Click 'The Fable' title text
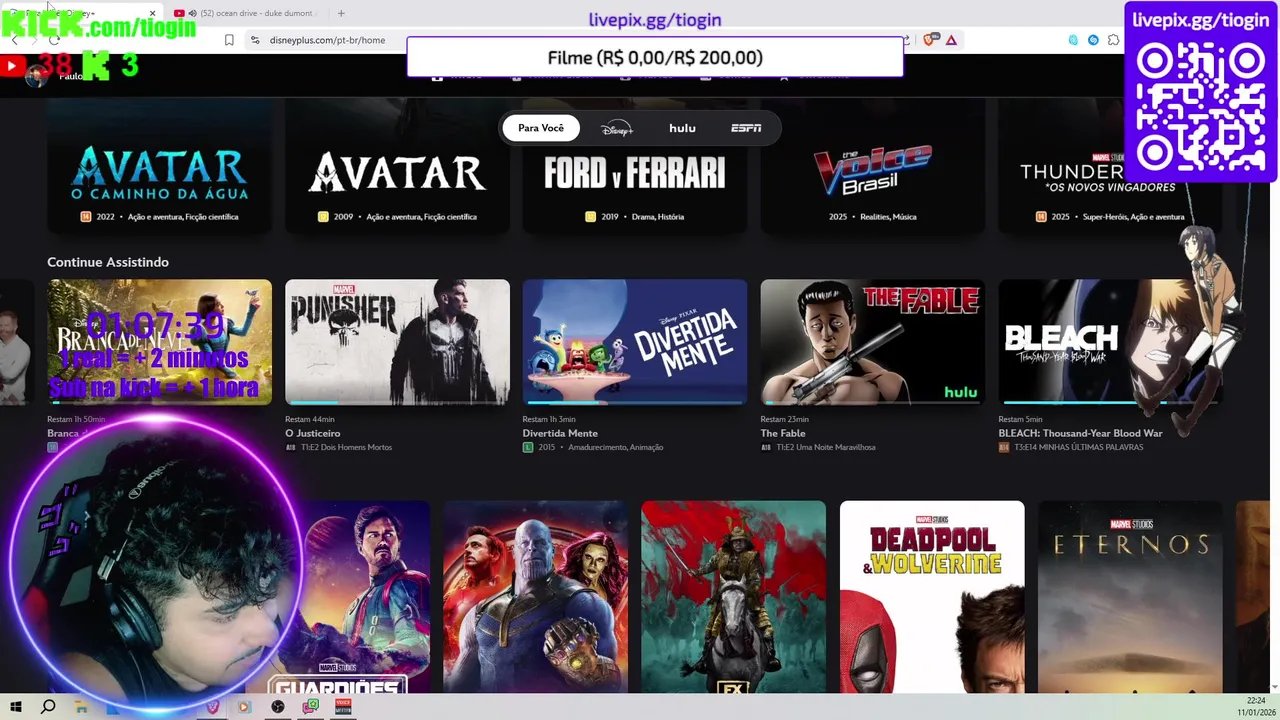This screenshot has height=720, width=1280. (x=782, y=433)
